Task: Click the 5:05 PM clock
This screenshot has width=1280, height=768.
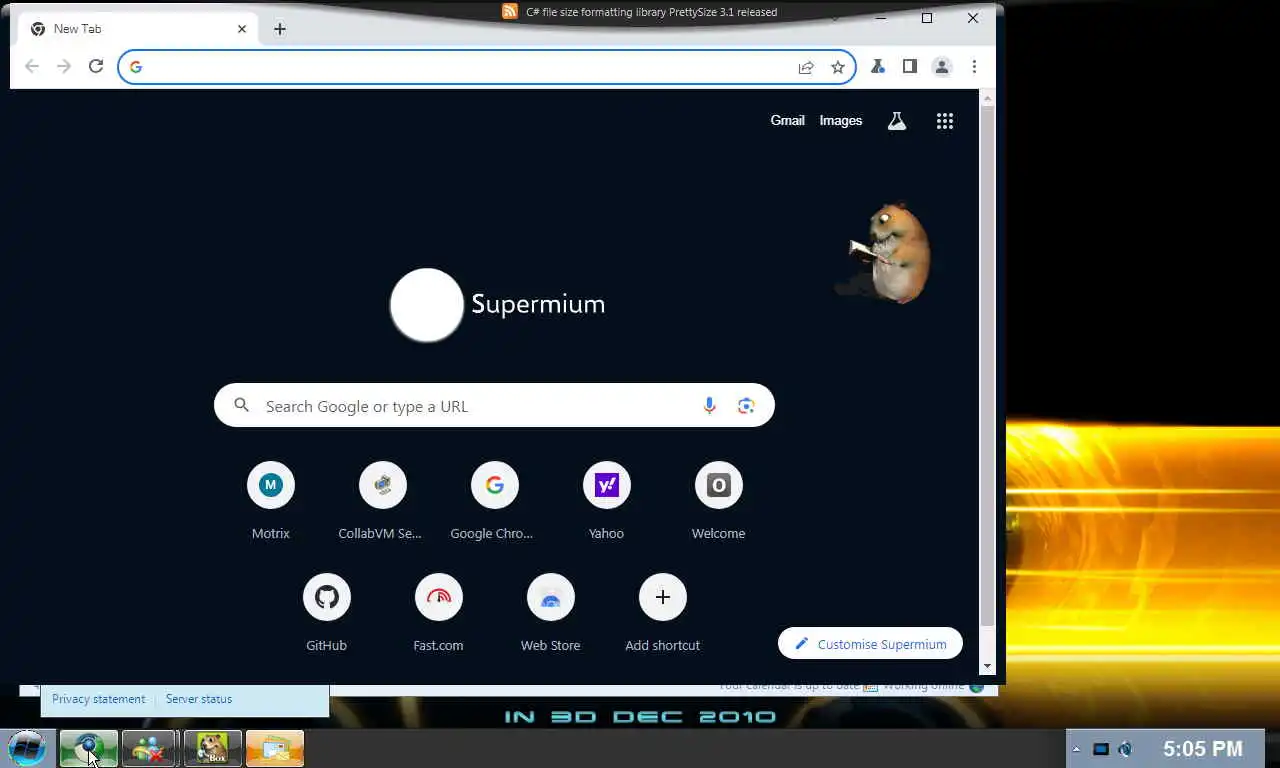Action: 1203,748
